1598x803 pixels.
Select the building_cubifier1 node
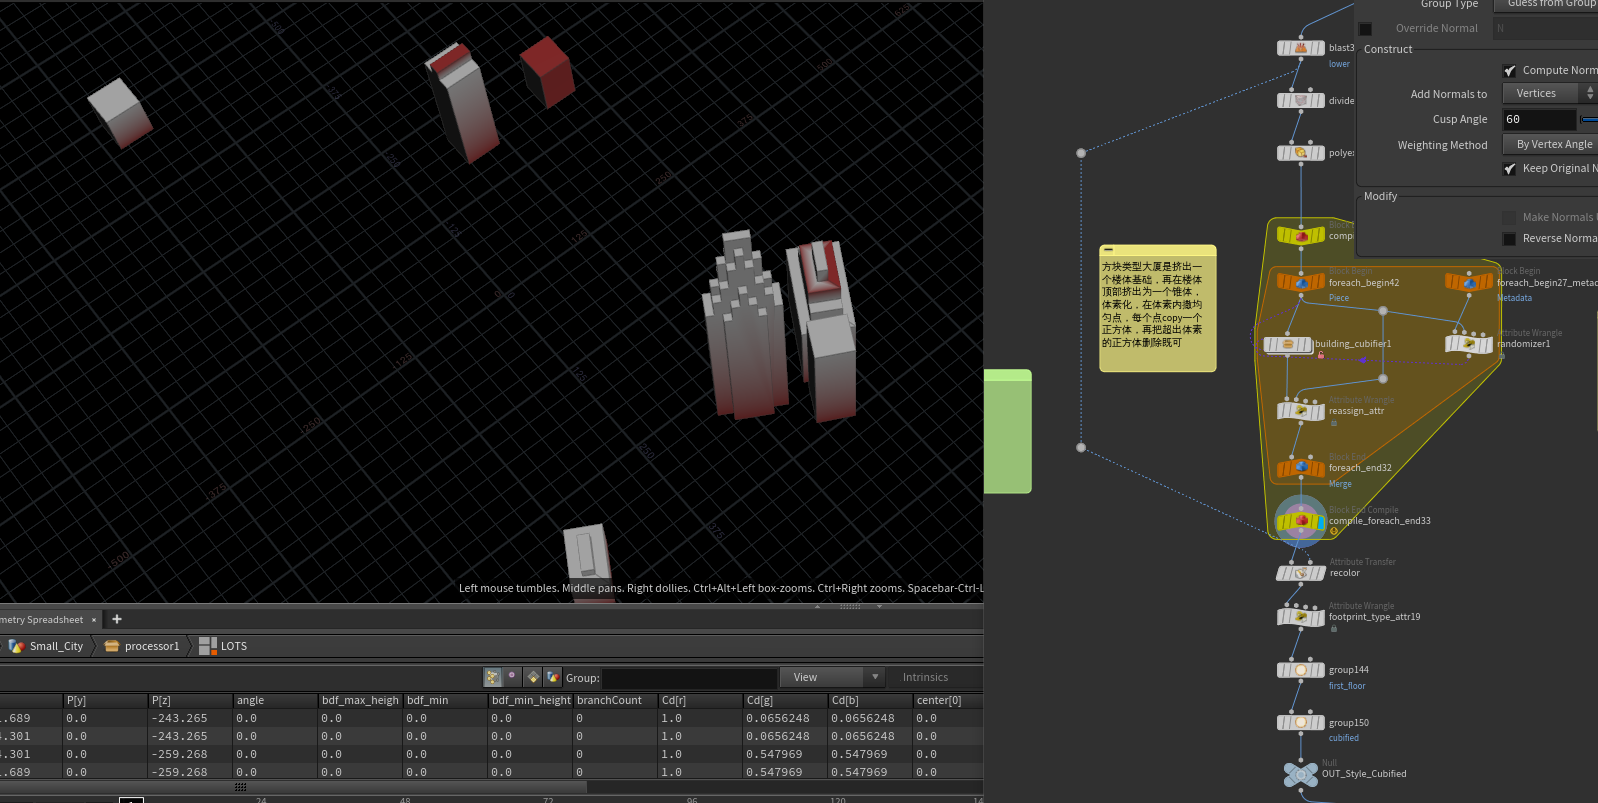coord(1288,345)
